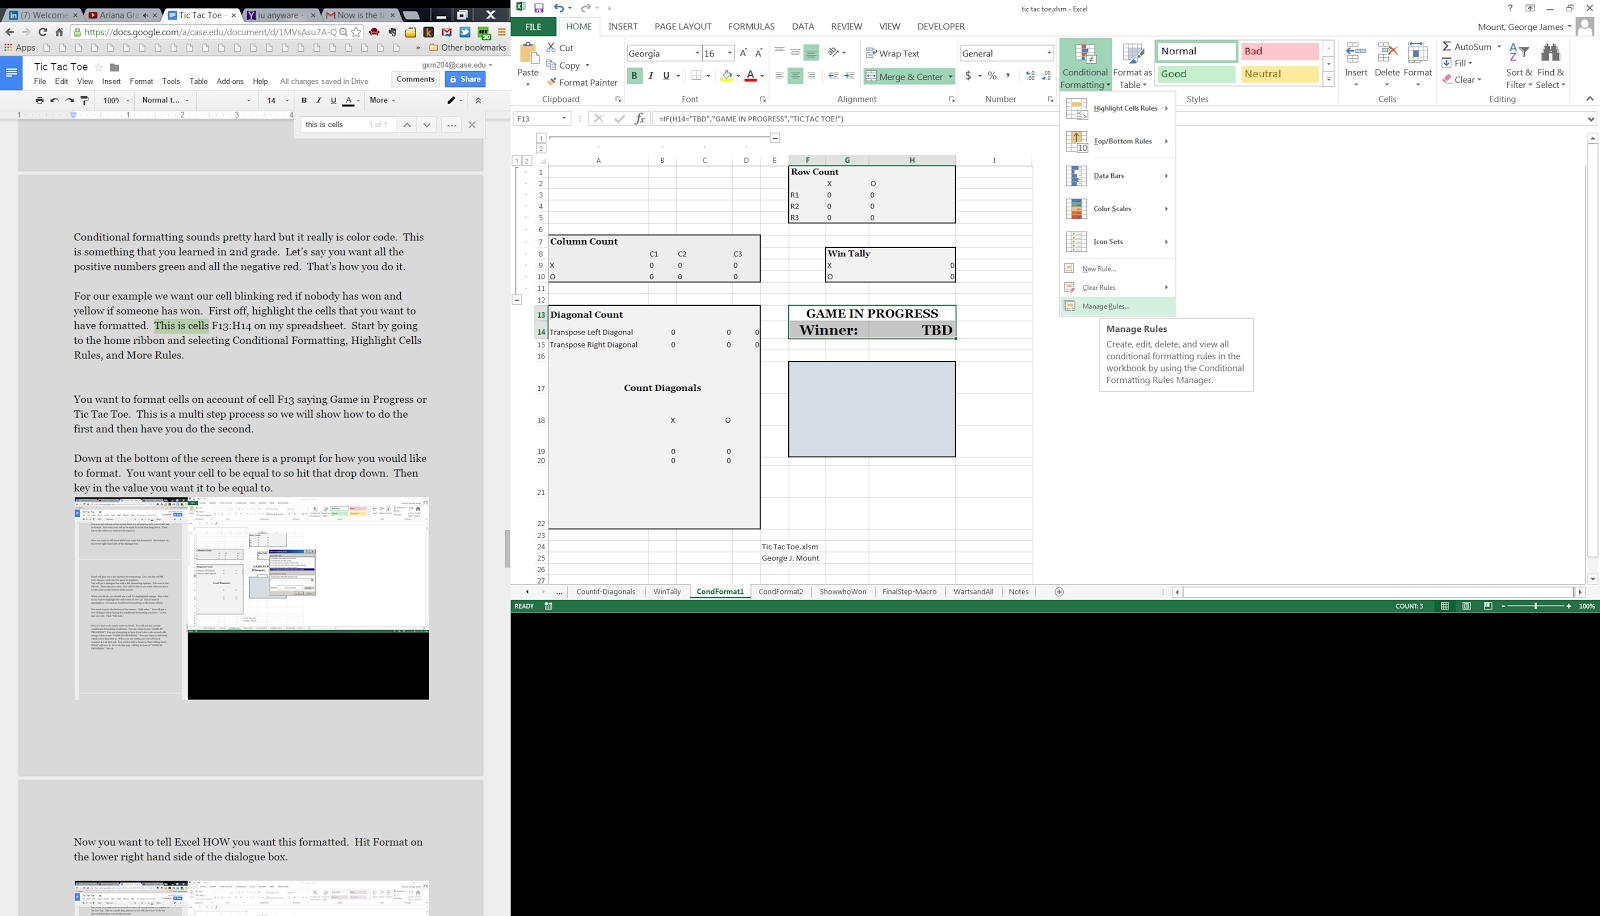The image size is (1600, 916).
Task: Open the General number format dropdown
Action: (x=1048, y=53)
